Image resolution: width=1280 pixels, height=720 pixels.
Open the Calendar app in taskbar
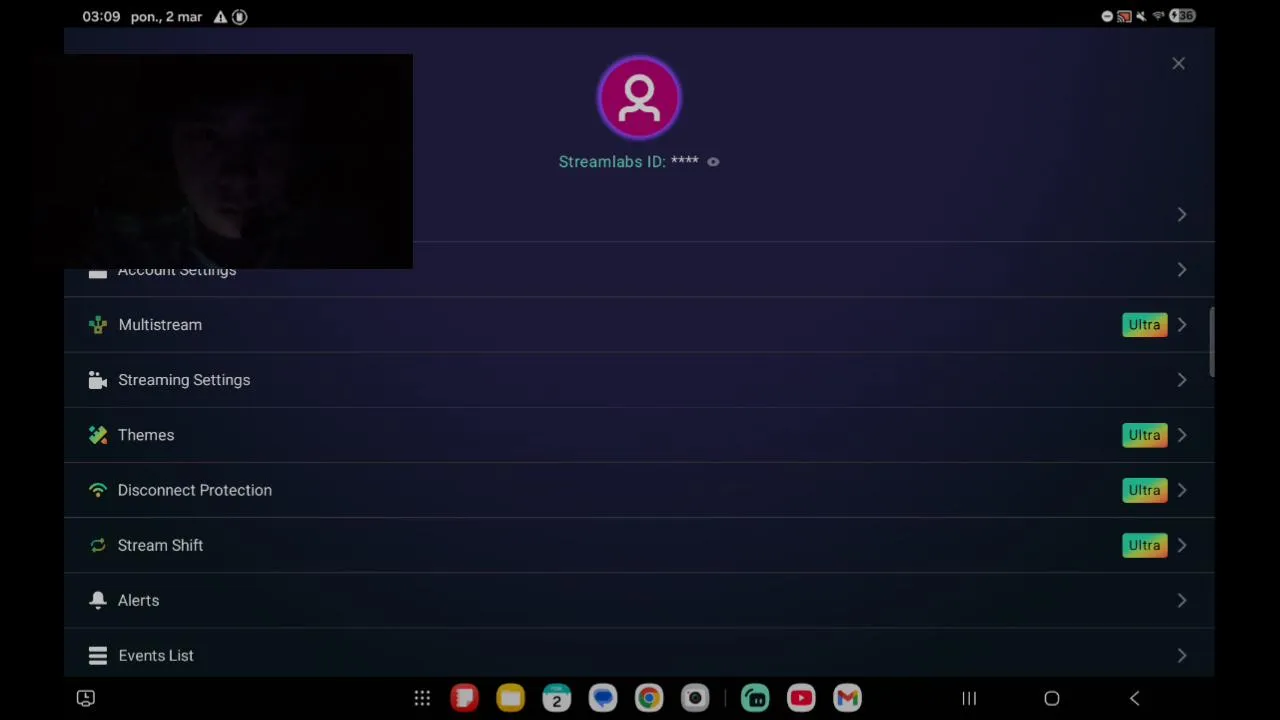pos(556,698)
